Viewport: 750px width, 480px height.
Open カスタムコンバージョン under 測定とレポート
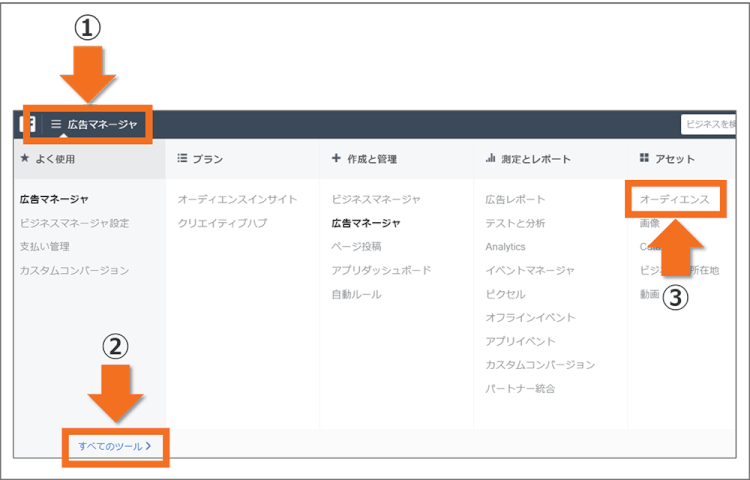[x=540, y=365]
